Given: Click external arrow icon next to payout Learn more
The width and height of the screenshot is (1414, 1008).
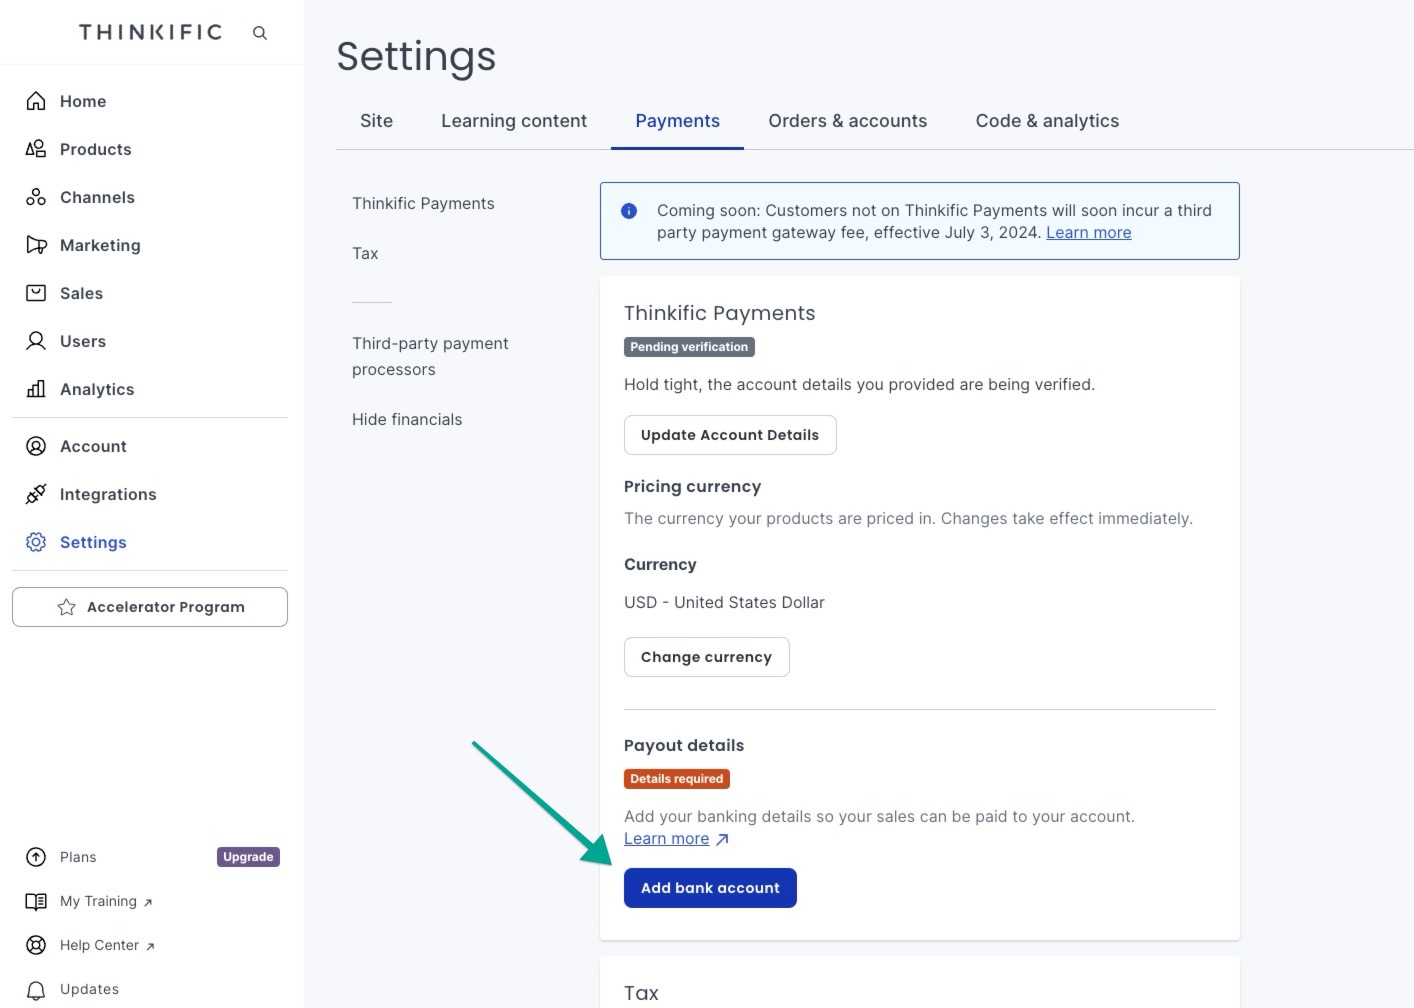Looking at the screenshot, I should coord(723,839).
